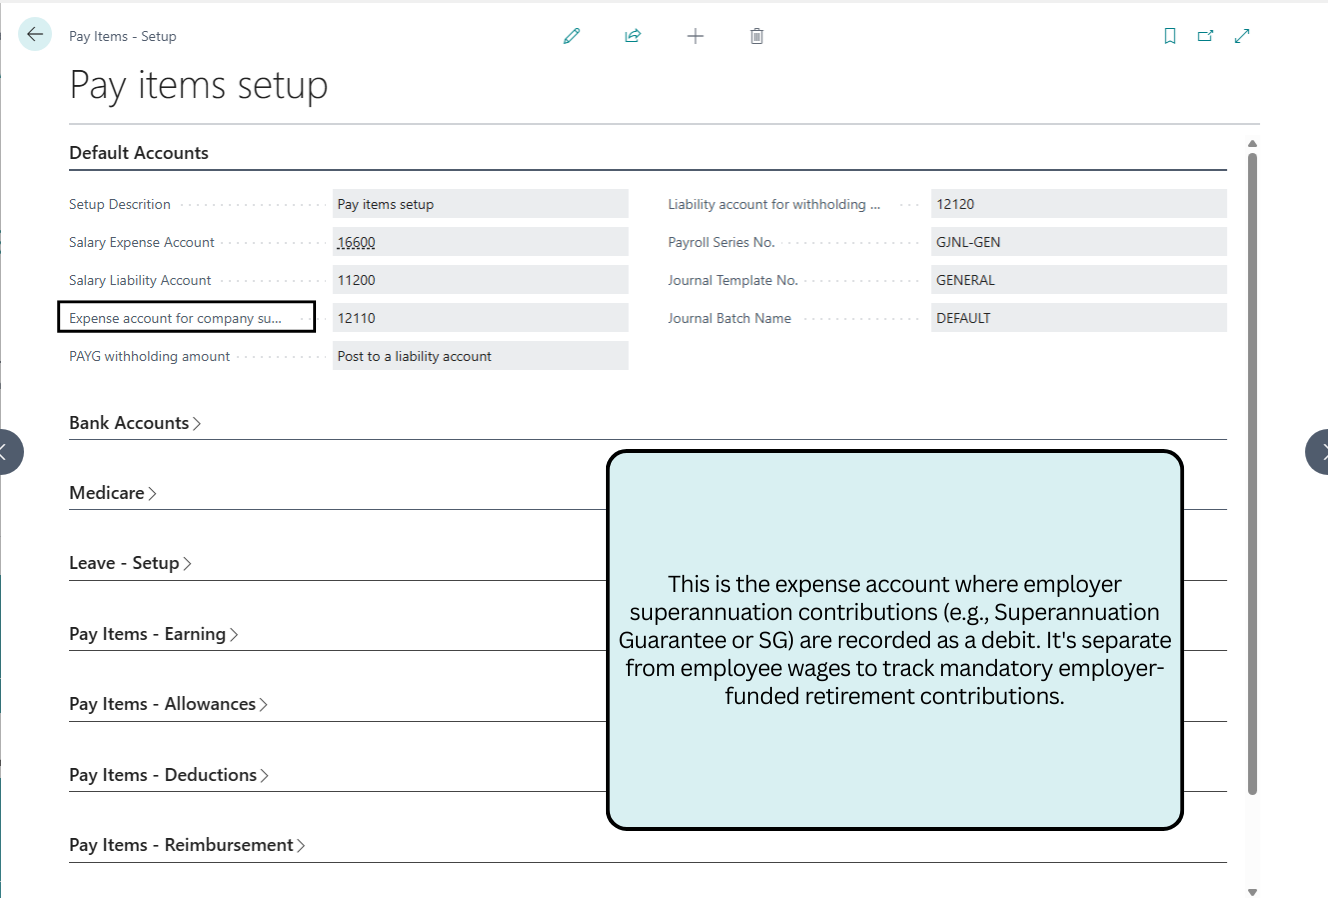This screenshot has width=1329, height=898.
Task: Click the Journal Batch Name field
Action: click(x=1078, y=317)
